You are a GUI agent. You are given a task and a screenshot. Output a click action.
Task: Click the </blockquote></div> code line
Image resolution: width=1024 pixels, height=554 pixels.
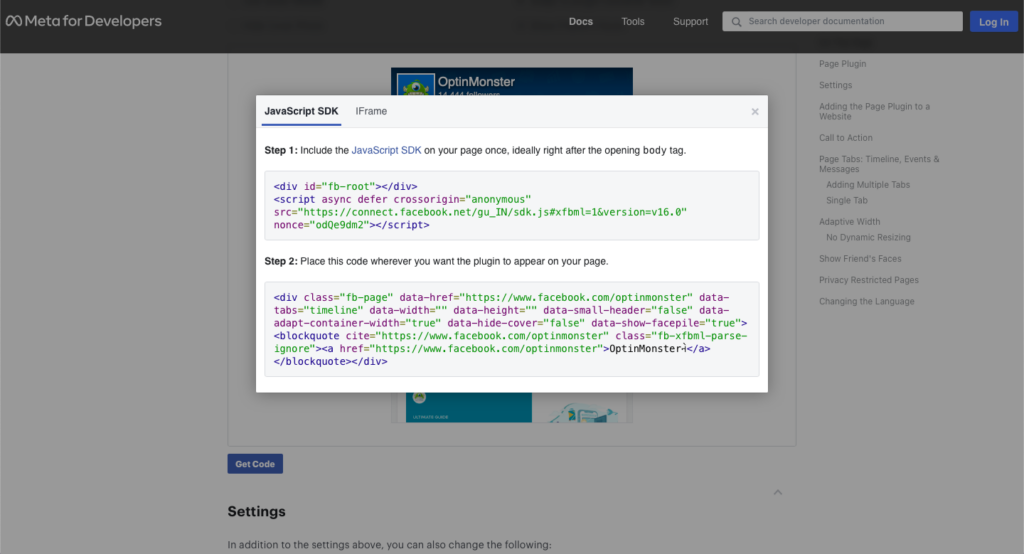click(x=330, y=361)
